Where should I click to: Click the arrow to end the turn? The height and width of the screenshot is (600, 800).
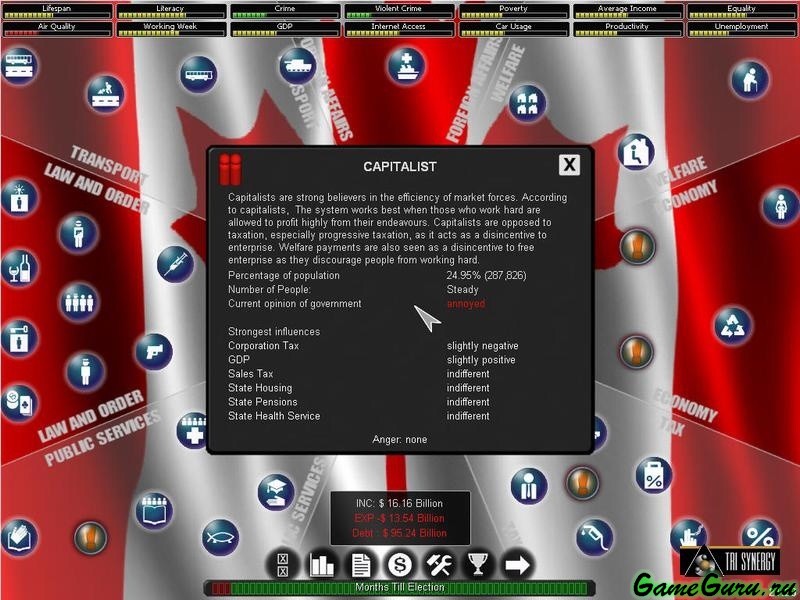tap(517, 565)
